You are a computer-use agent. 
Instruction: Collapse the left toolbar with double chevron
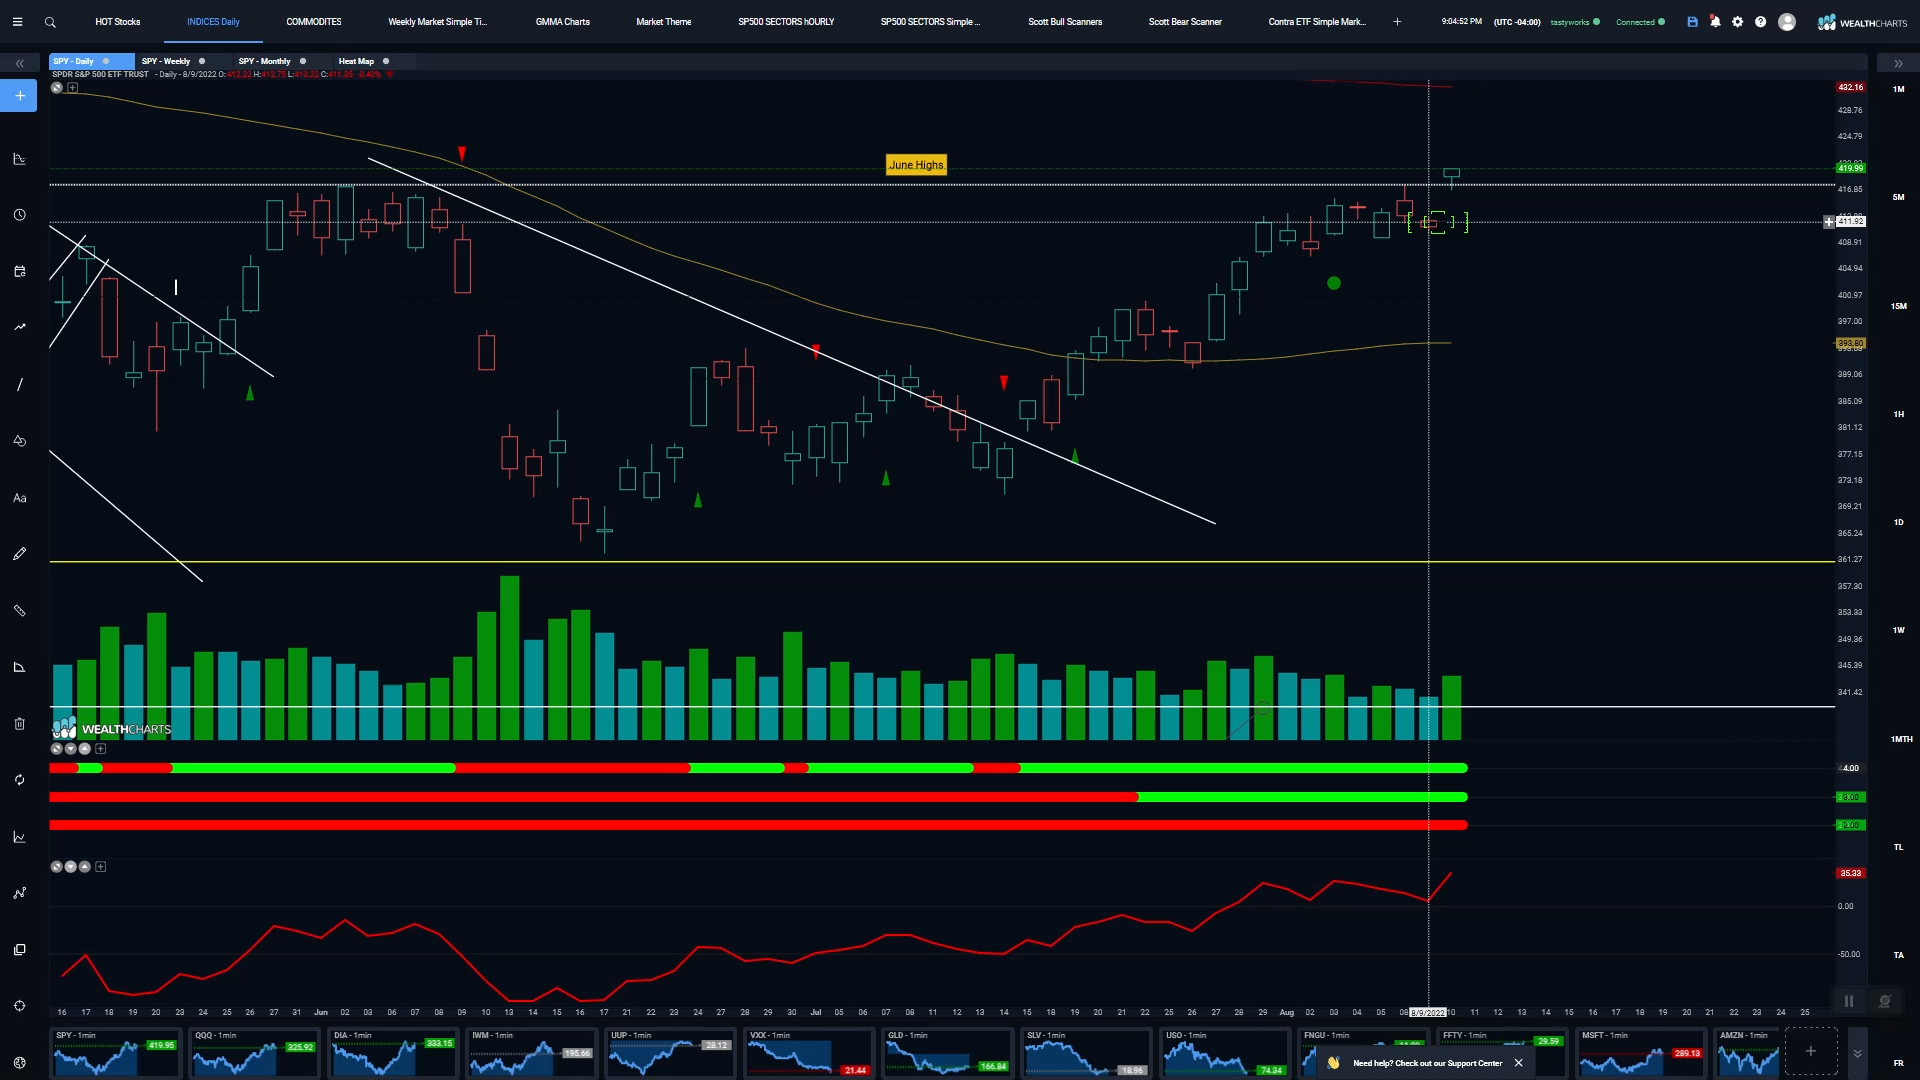(x=19, y=63)
